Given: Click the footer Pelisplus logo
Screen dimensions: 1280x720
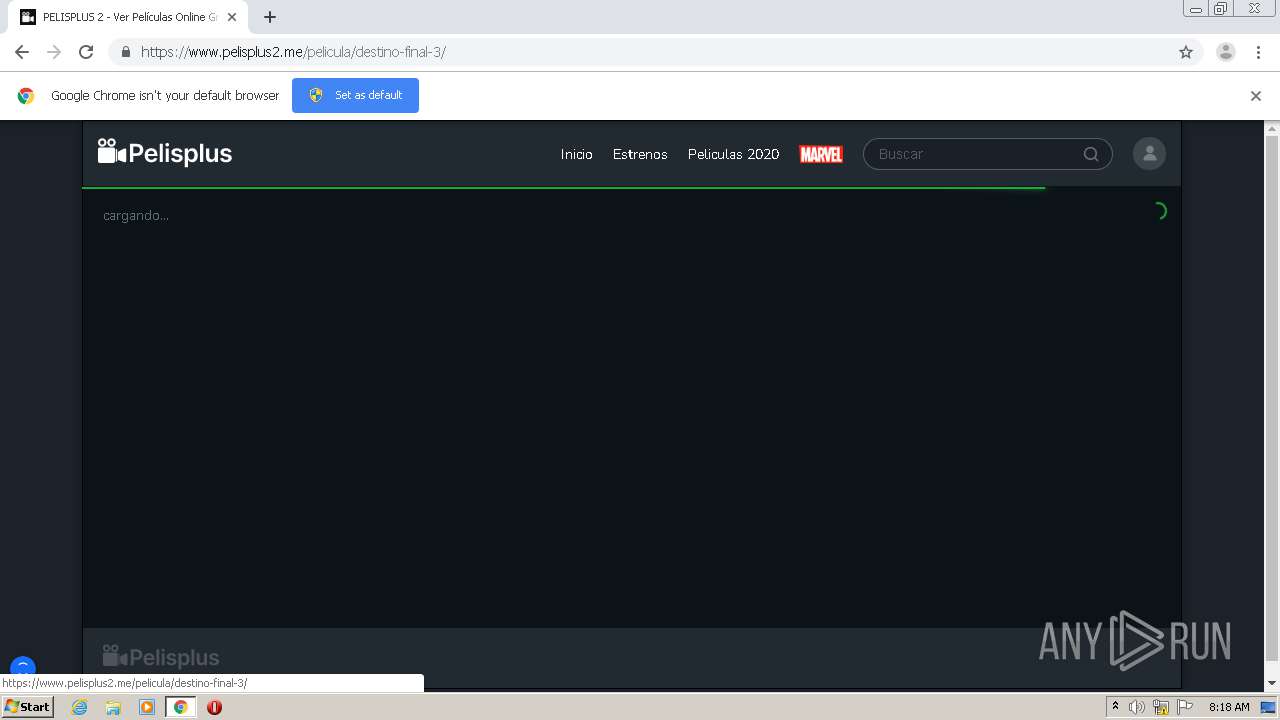Looking at the screenshot, I should [161, 657].
